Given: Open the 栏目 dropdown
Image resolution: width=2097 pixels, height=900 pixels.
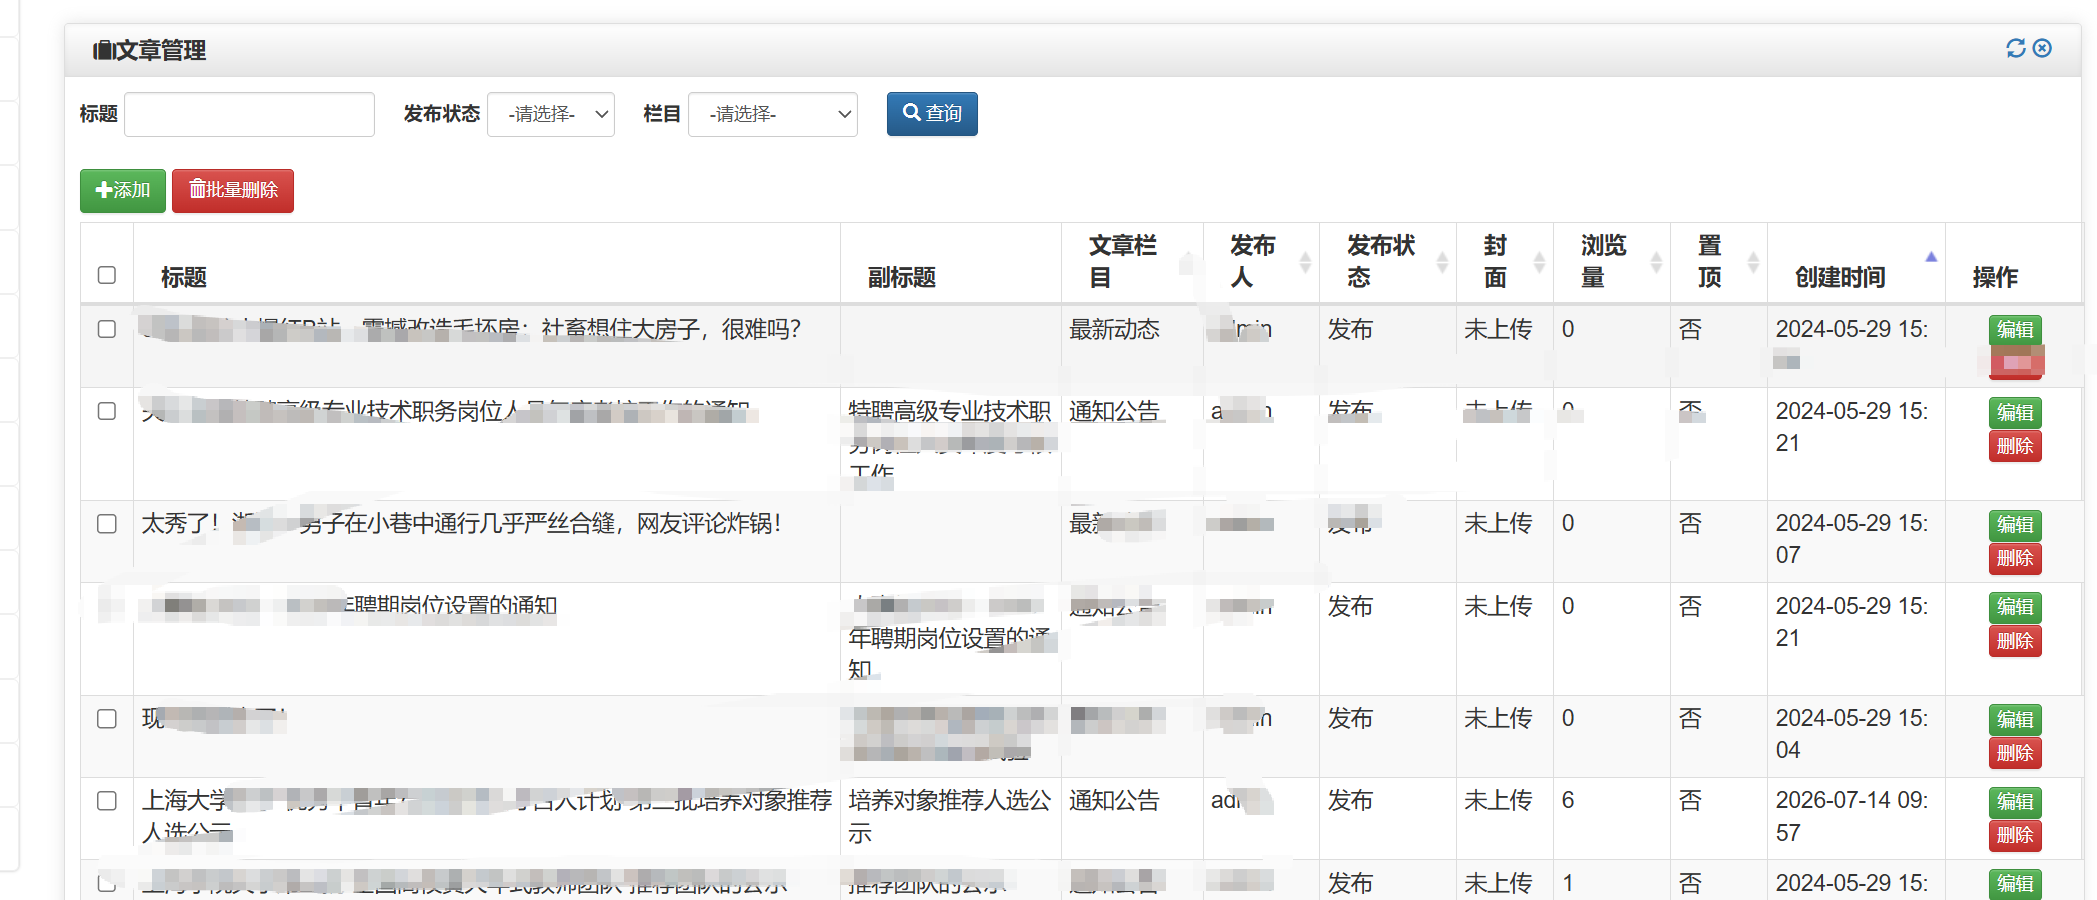Looking at the screenshot, I should 773,114.
